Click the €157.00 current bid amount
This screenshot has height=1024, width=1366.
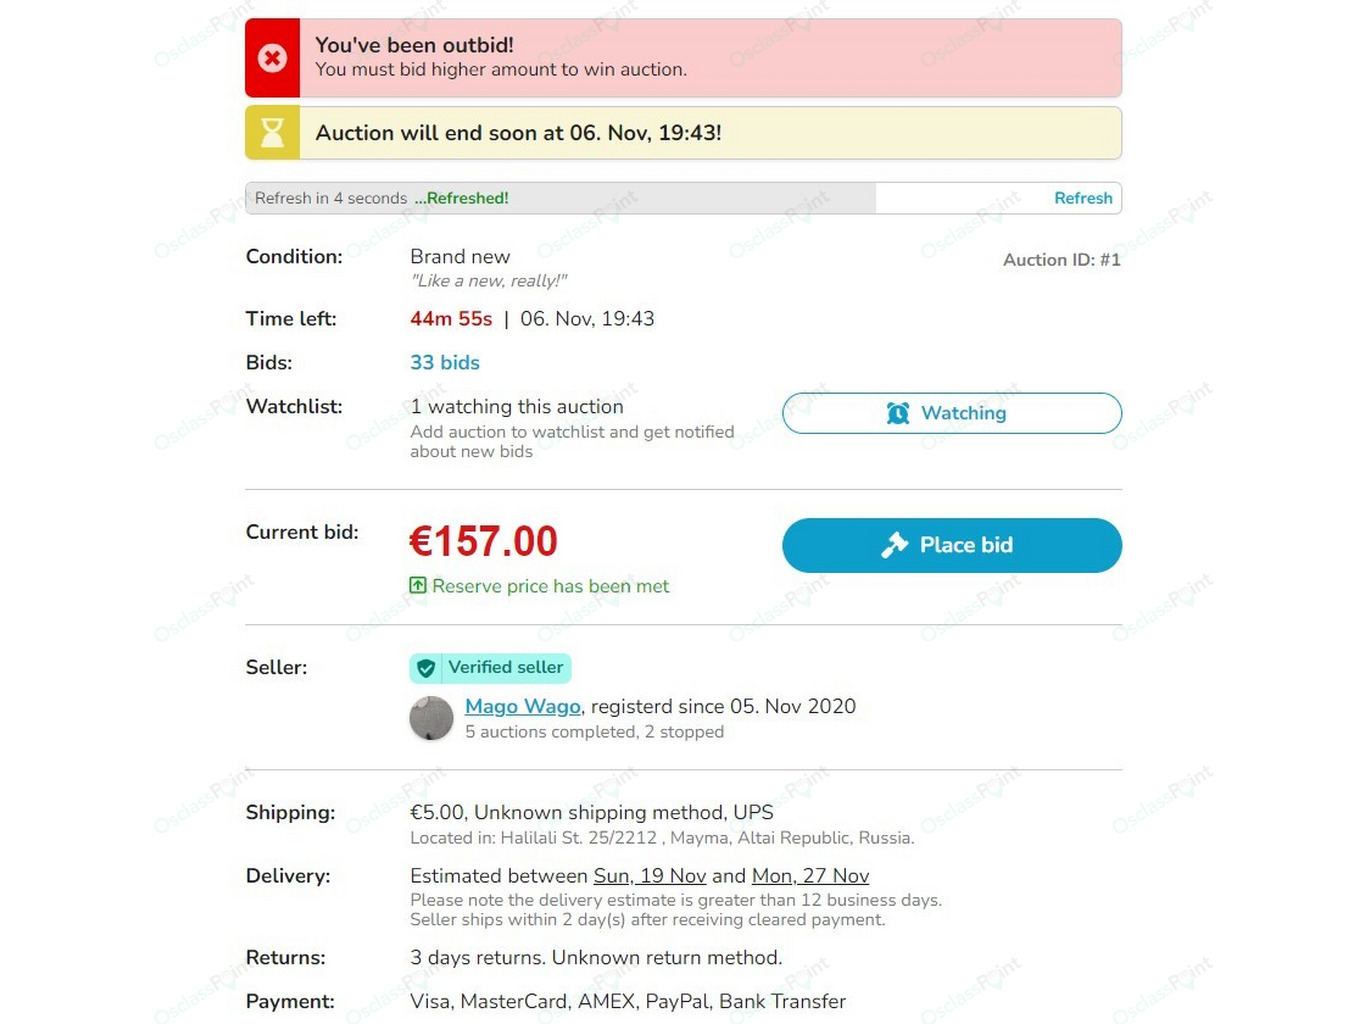484,542
